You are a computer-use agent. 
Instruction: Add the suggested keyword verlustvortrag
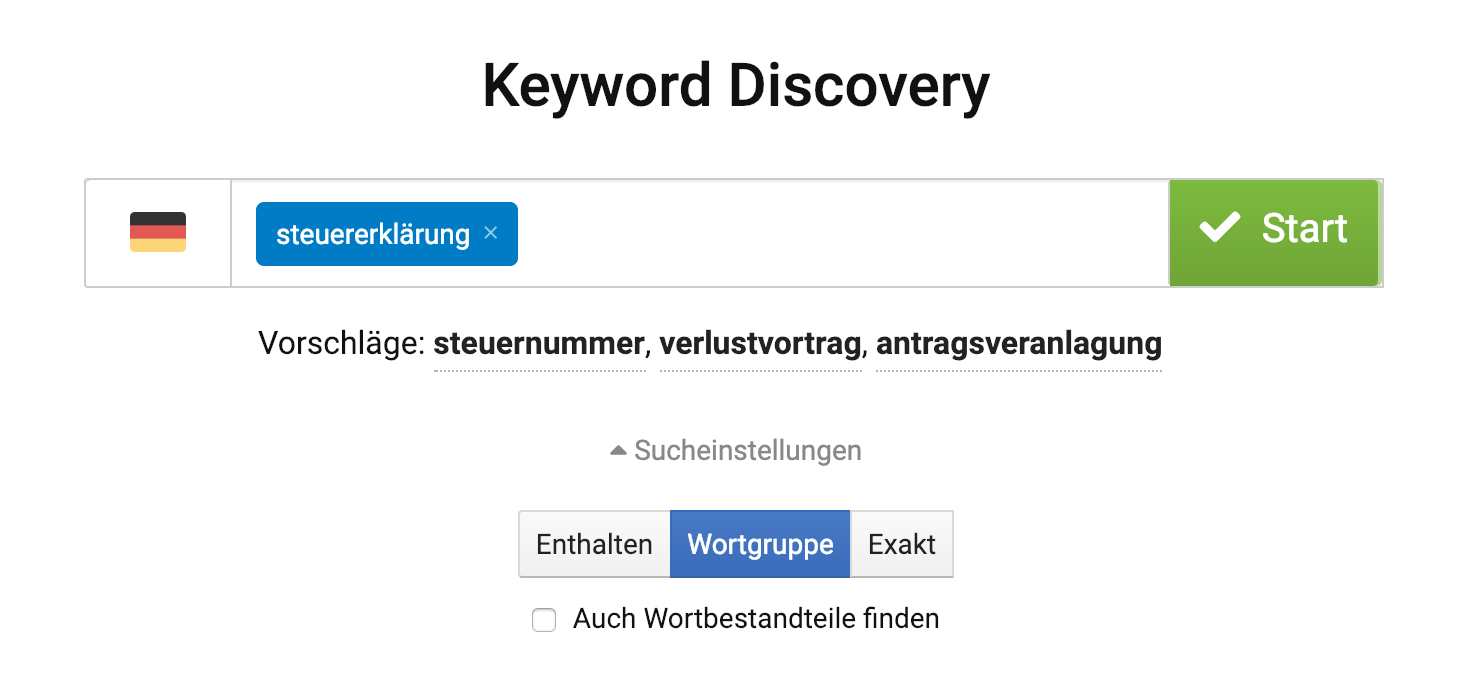pyautogui.click(x=760, y=344)
